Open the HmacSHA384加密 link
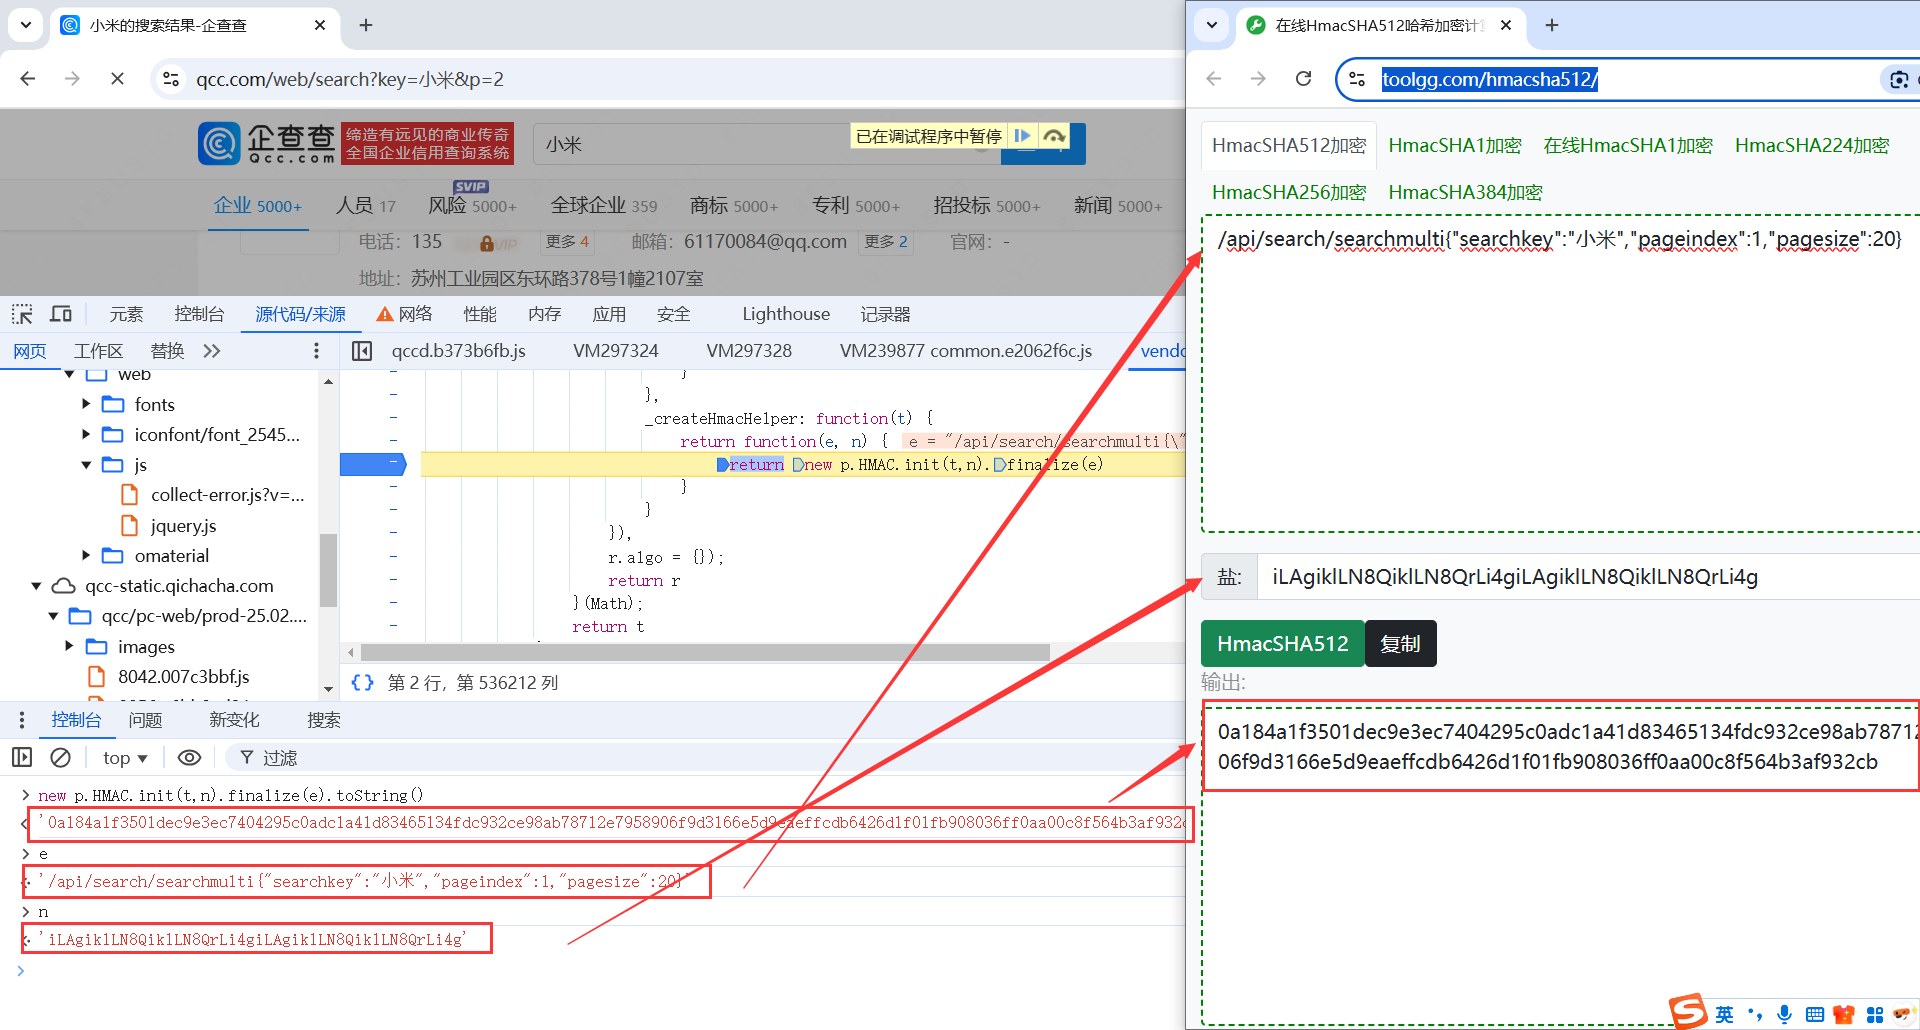The image size is (1920, 1030). point(1465,192)
